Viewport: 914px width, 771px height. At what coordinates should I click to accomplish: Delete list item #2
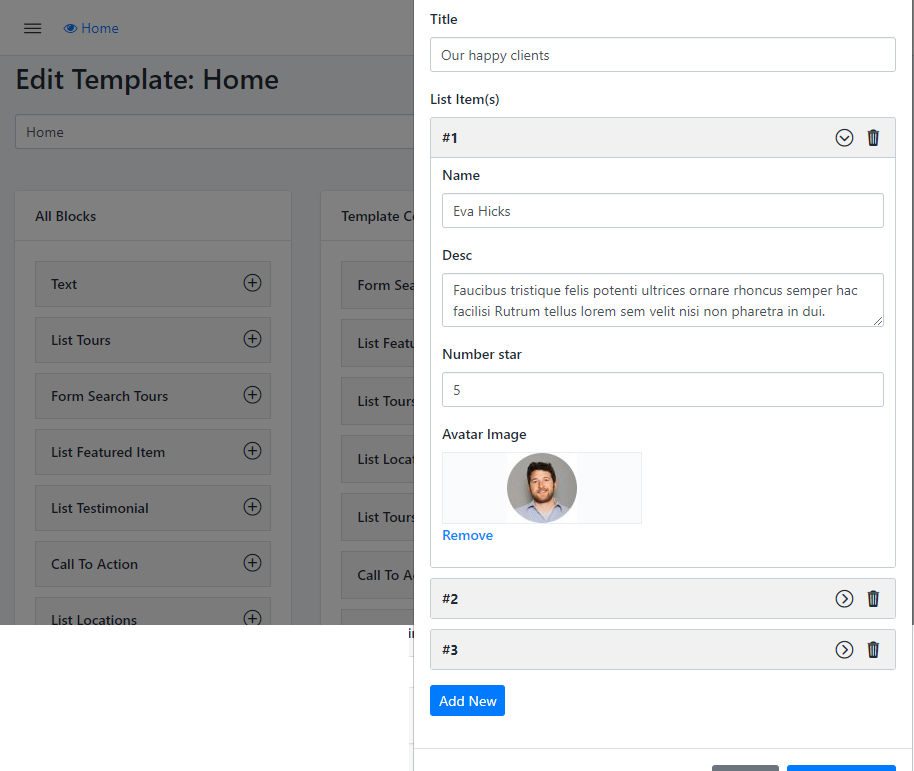[873, 599]
